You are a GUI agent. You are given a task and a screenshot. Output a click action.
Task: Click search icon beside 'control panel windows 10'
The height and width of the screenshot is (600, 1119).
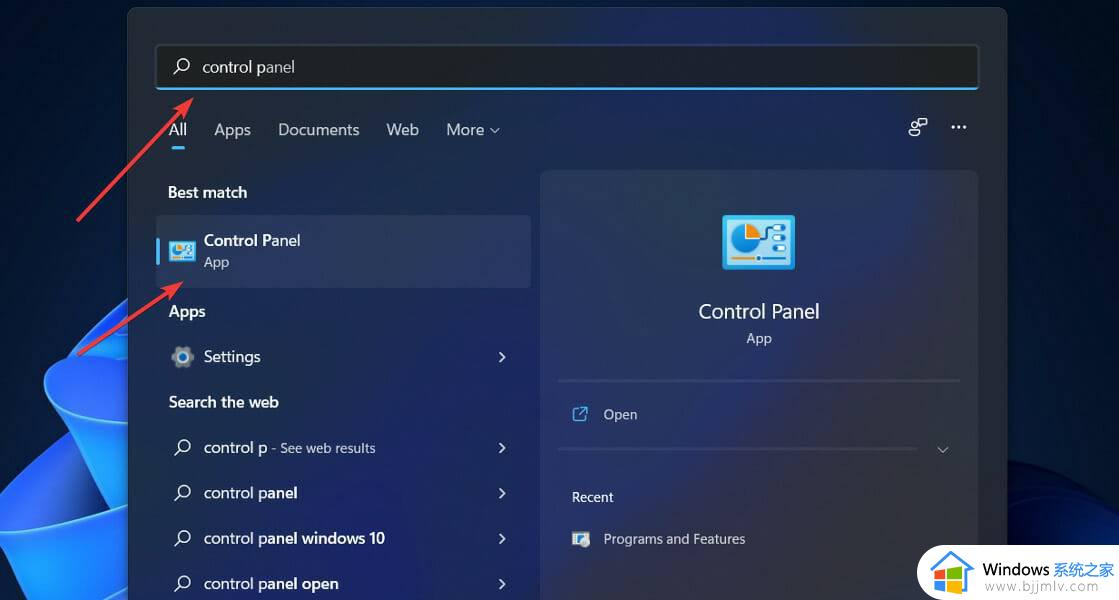183,538
